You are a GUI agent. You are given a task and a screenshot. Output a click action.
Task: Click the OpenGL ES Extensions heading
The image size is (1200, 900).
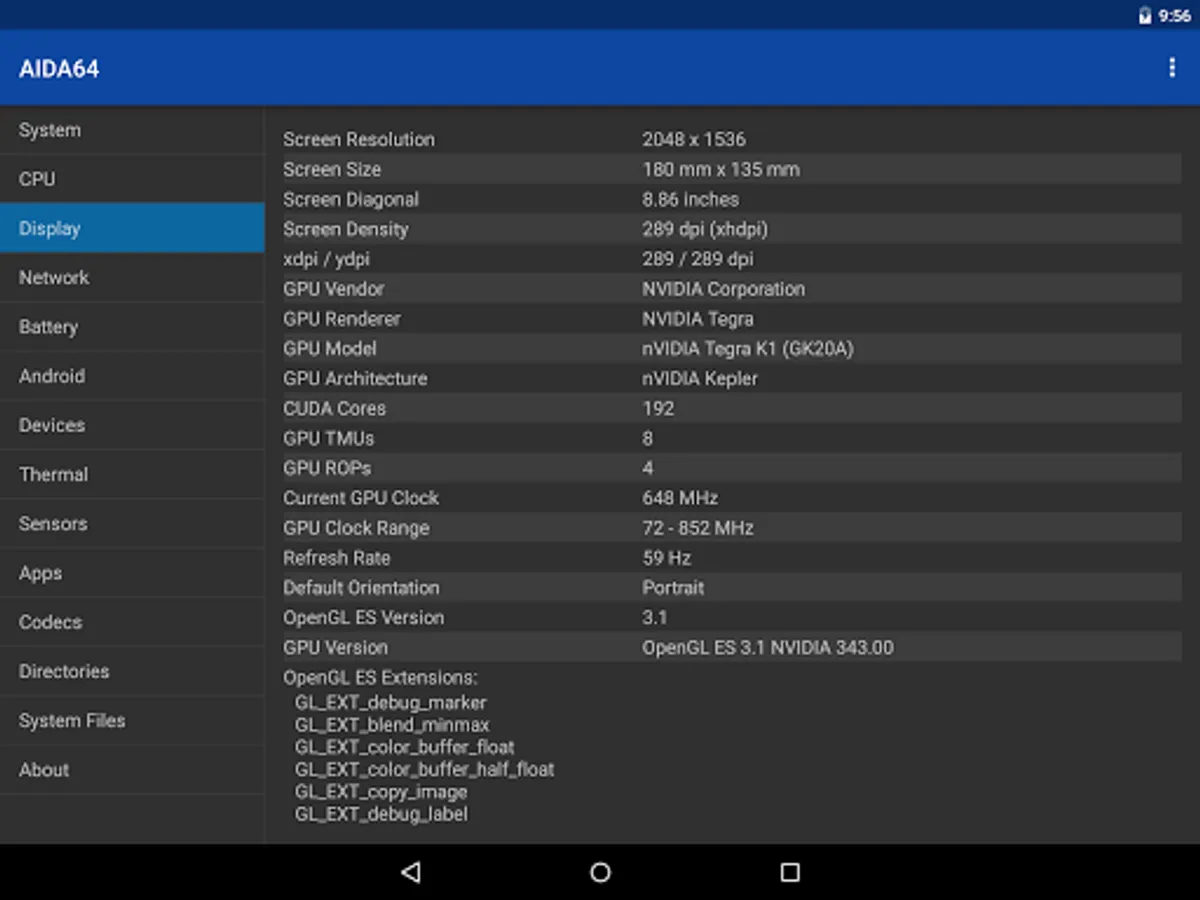381,678
